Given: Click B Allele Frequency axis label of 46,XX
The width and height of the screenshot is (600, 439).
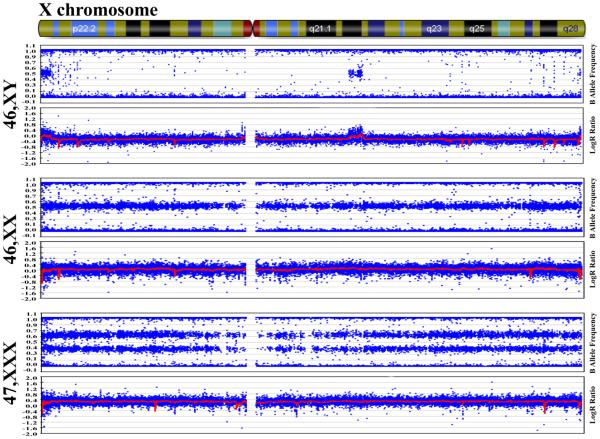Looking at the screenshot, I should (593, 208).
